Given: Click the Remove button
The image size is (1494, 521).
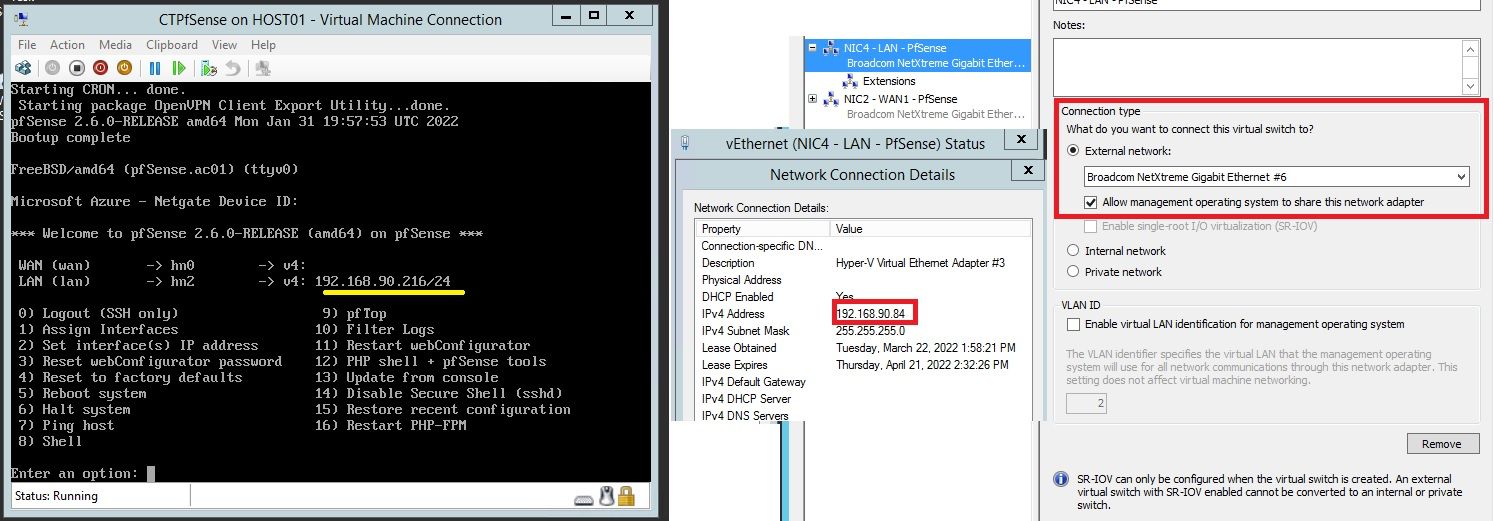Looking at the screenshot, I should [x=1441, y=444].
